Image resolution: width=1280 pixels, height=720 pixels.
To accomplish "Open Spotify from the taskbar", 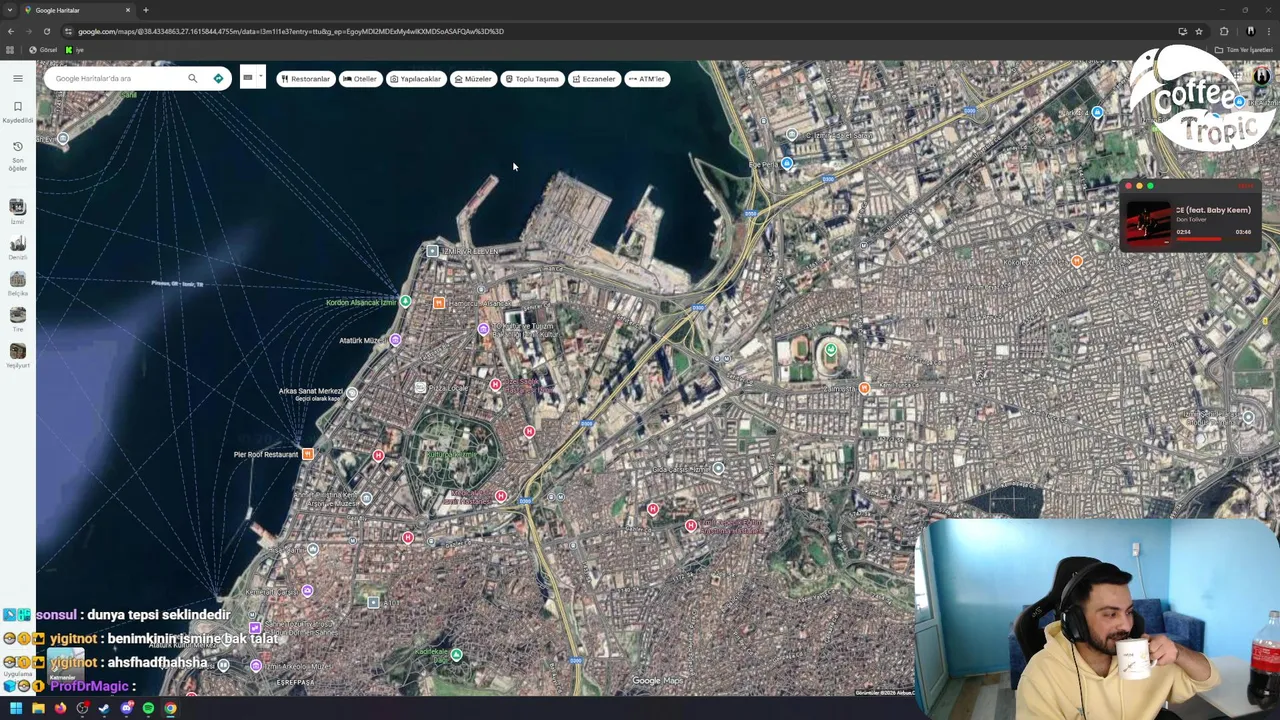I will click(148, 708).
